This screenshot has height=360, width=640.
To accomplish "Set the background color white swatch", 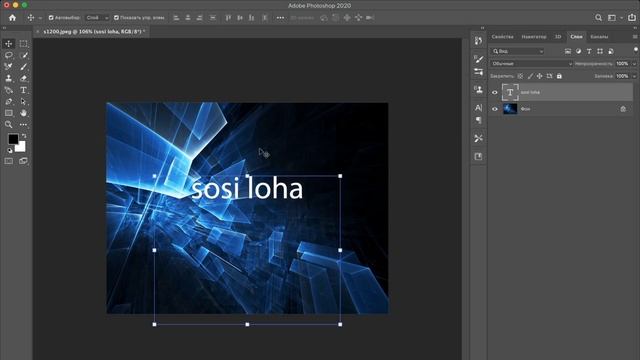I will [21, 148].
